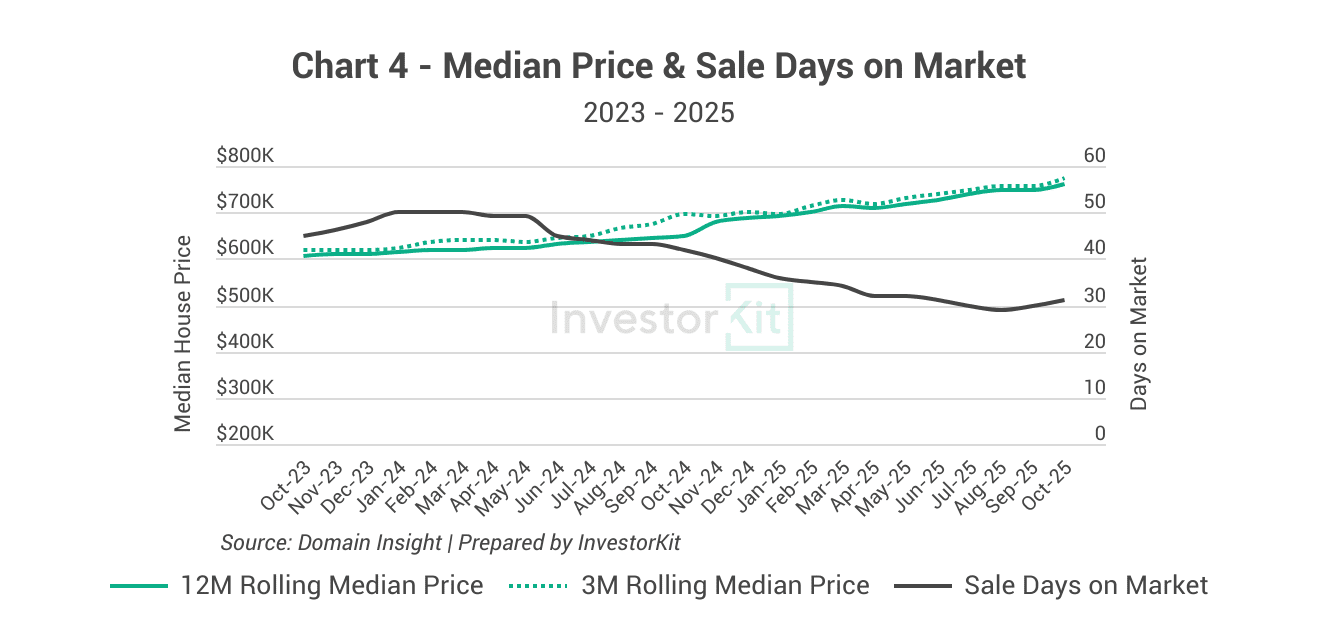The width and height of the screenshot is (1320, 640).
Task: Select the 'Median House Price' axis title
Action: (183, 333)
